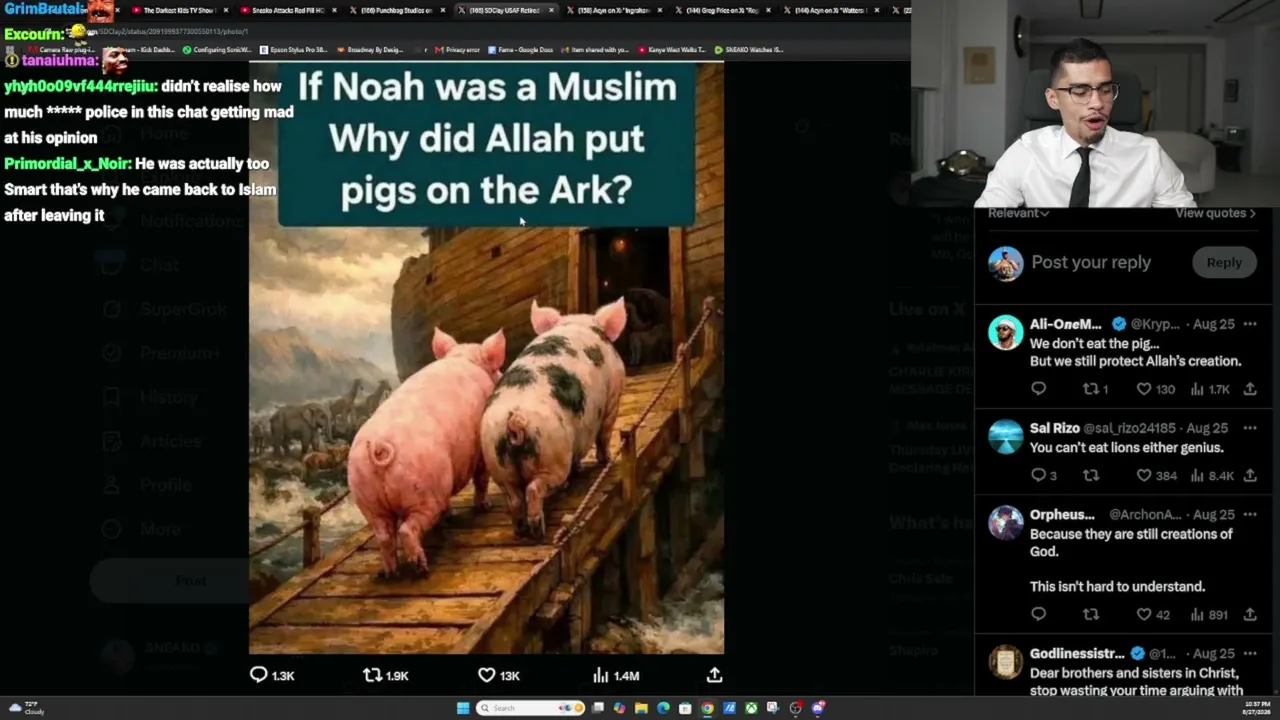The width and height of the screenshot is (1280, 720).
Task: Open File Explorer from the taskbar
Action: [x=641, y=708]
